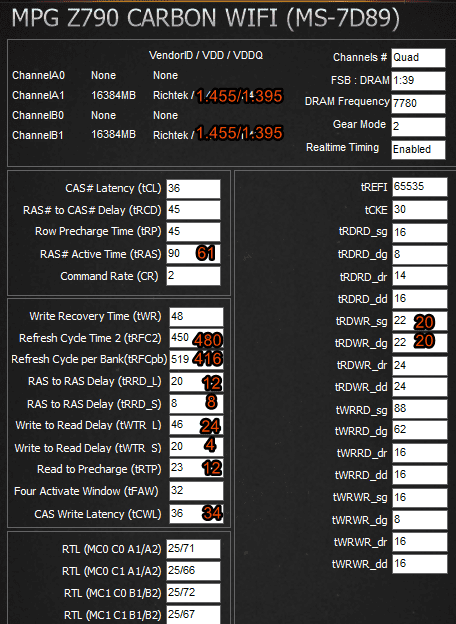Click the Refresh Cycle per Bank (tRFCpb) field
Viewport: 456px width, 624px height.
196,360
